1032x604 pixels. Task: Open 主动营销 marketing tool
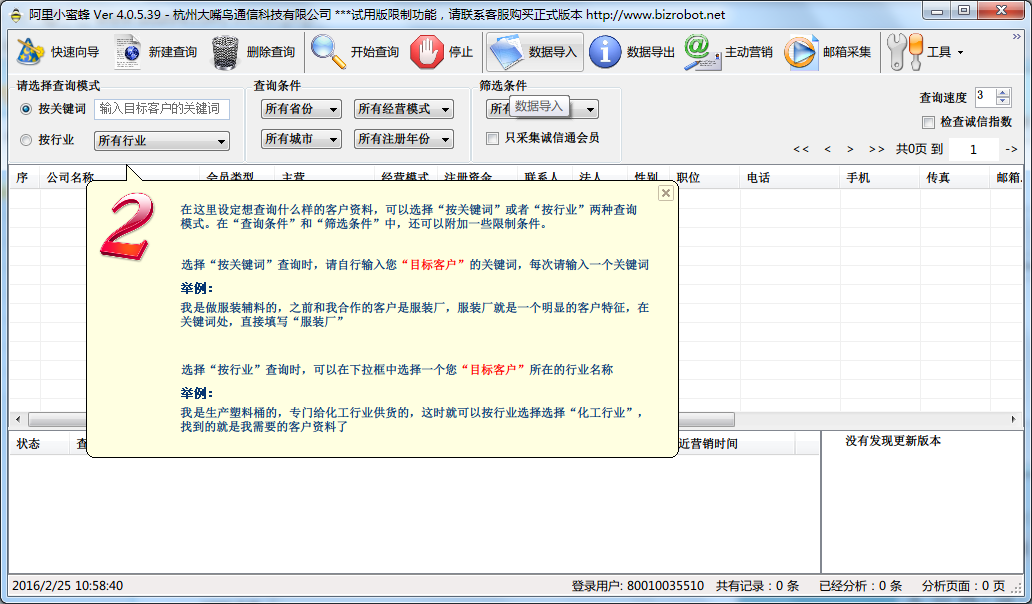(x=728, y=52)
